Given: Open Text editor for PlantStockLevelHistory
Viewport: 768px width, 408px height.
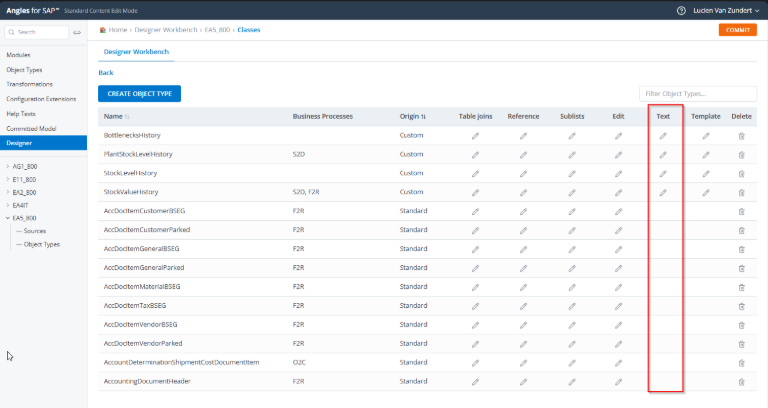Looking at the screenshot, I should click(x=663, y=155).
